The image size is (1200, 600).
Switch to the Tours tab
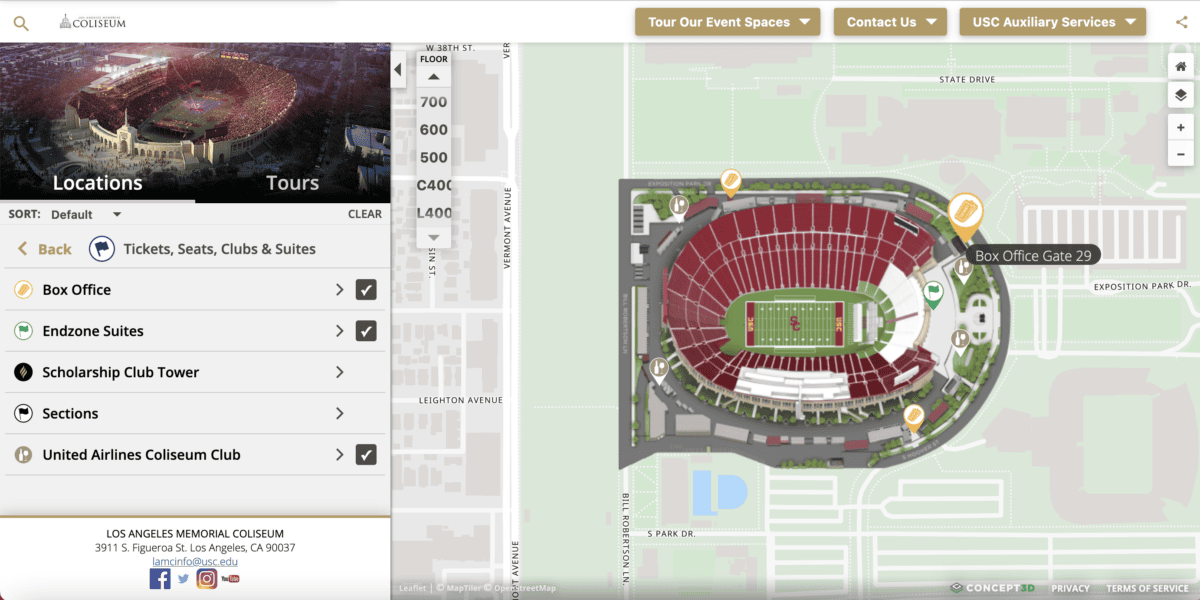[292, 183]
